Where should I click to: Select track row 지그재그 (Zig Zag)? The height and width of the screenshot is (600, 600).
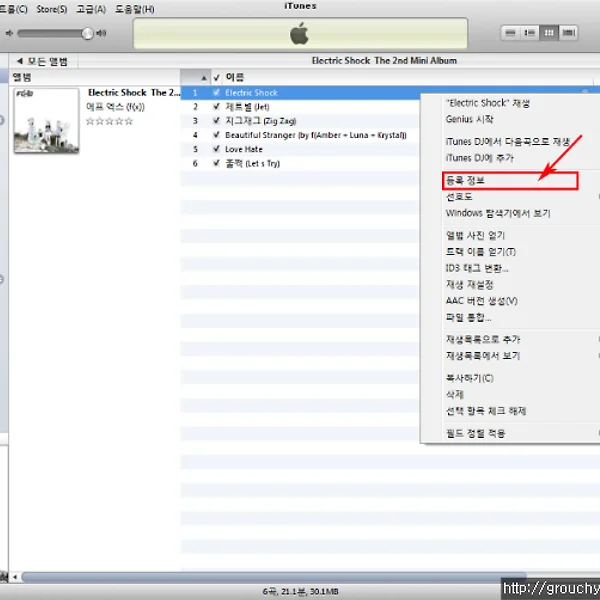pyautogui.click(x=300, y=121)
